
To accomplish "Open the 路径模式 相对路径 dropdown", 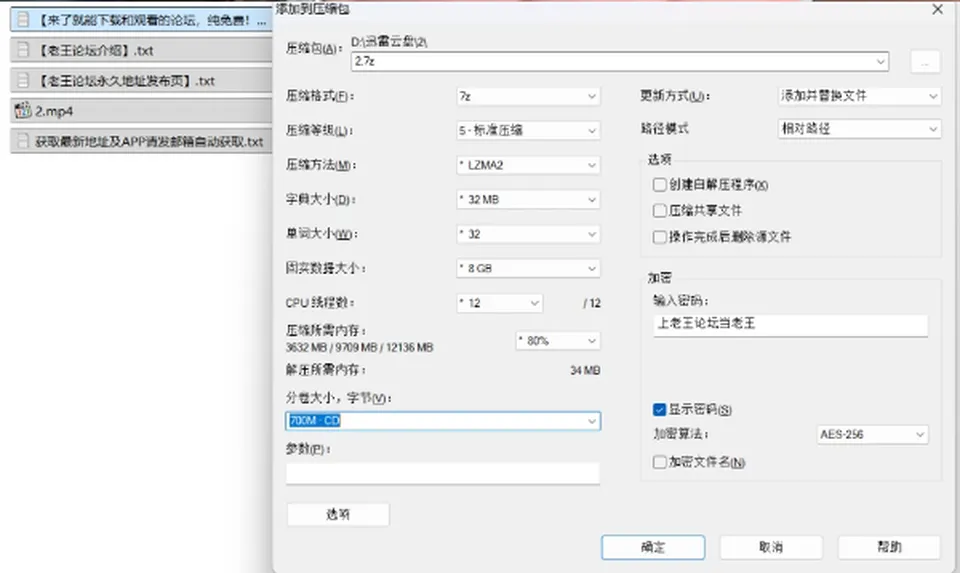I will tap(860, 129).
